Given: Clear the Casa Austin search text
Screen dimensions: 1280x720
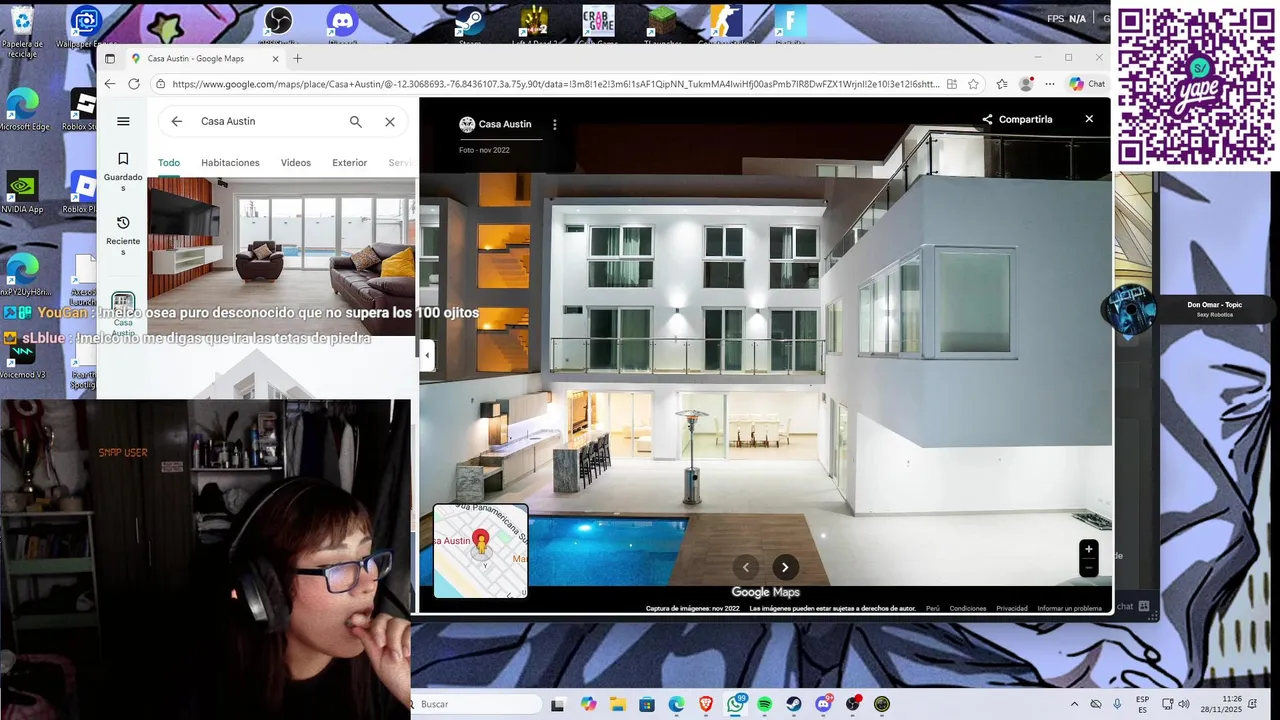Looking at the screenshot, I should [390, 121].
